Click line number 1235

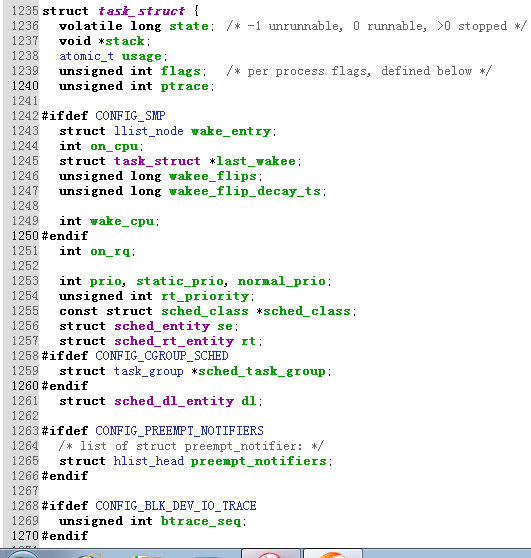click(25, 11)
